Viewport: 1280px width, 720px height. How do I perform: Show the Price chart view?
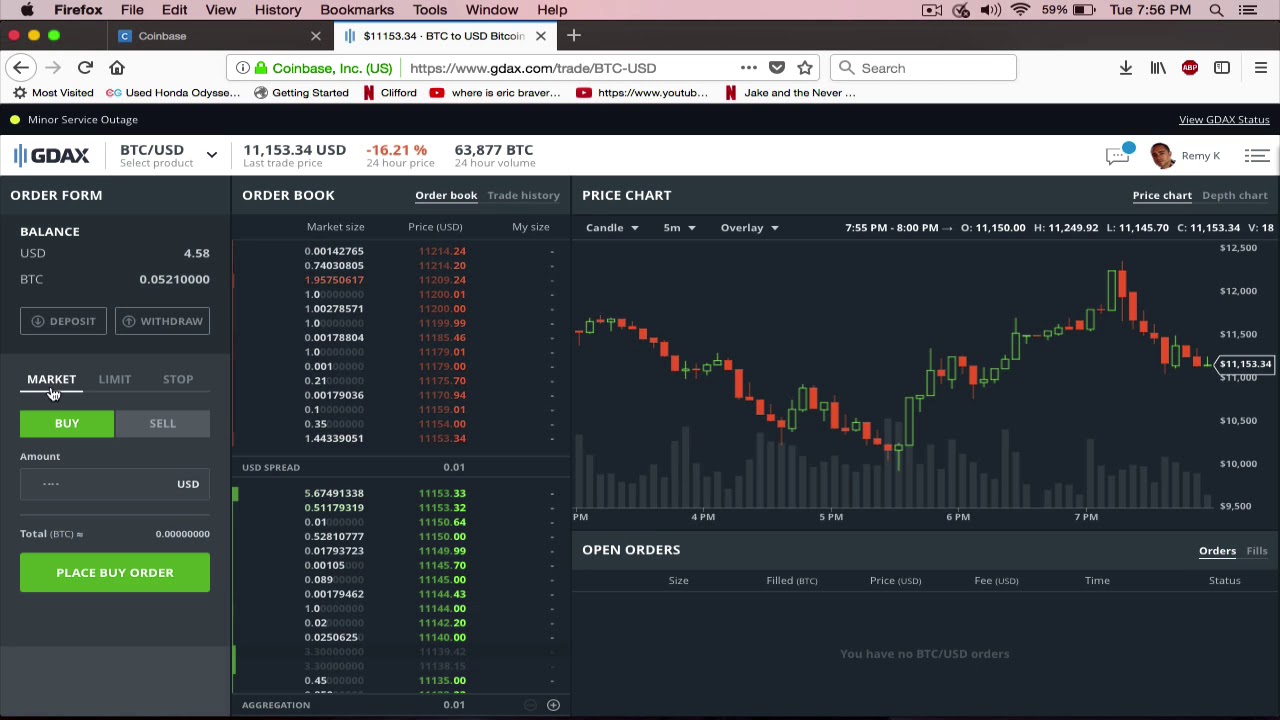[1162, 195]
